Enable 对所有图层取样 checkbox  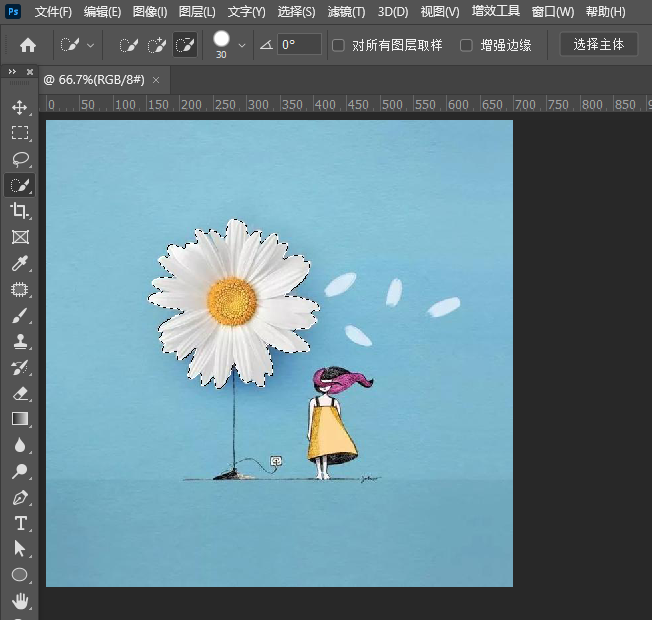tap(338, 45)
